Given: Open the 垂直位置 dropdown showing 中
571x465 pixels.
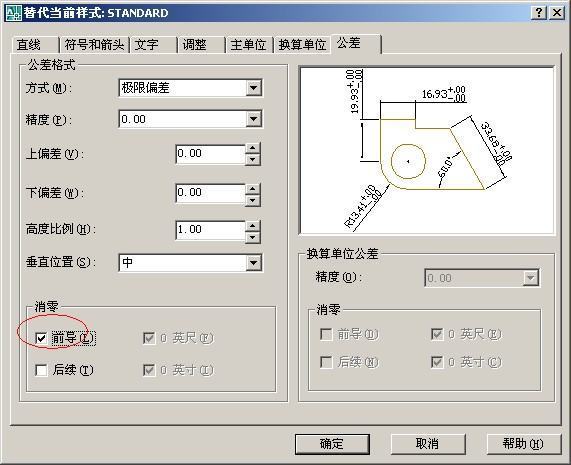Looking at the screenshot, I should [190, 263].
